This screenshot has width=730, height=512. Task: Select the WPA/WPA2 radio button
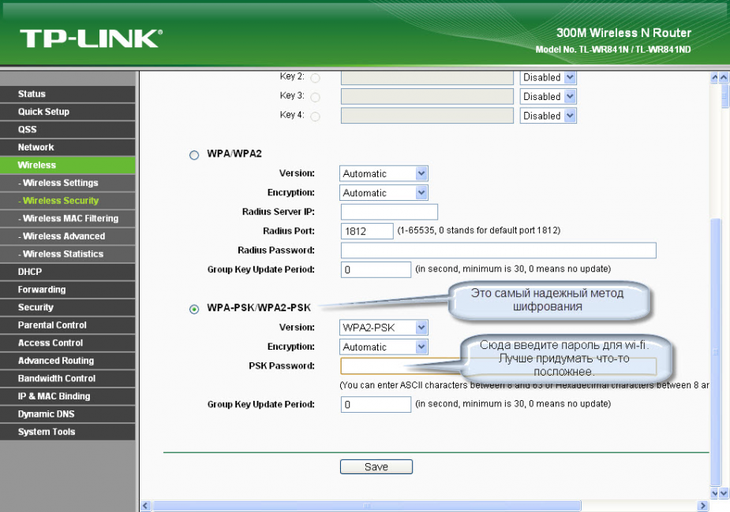click(x=194, y=155)
